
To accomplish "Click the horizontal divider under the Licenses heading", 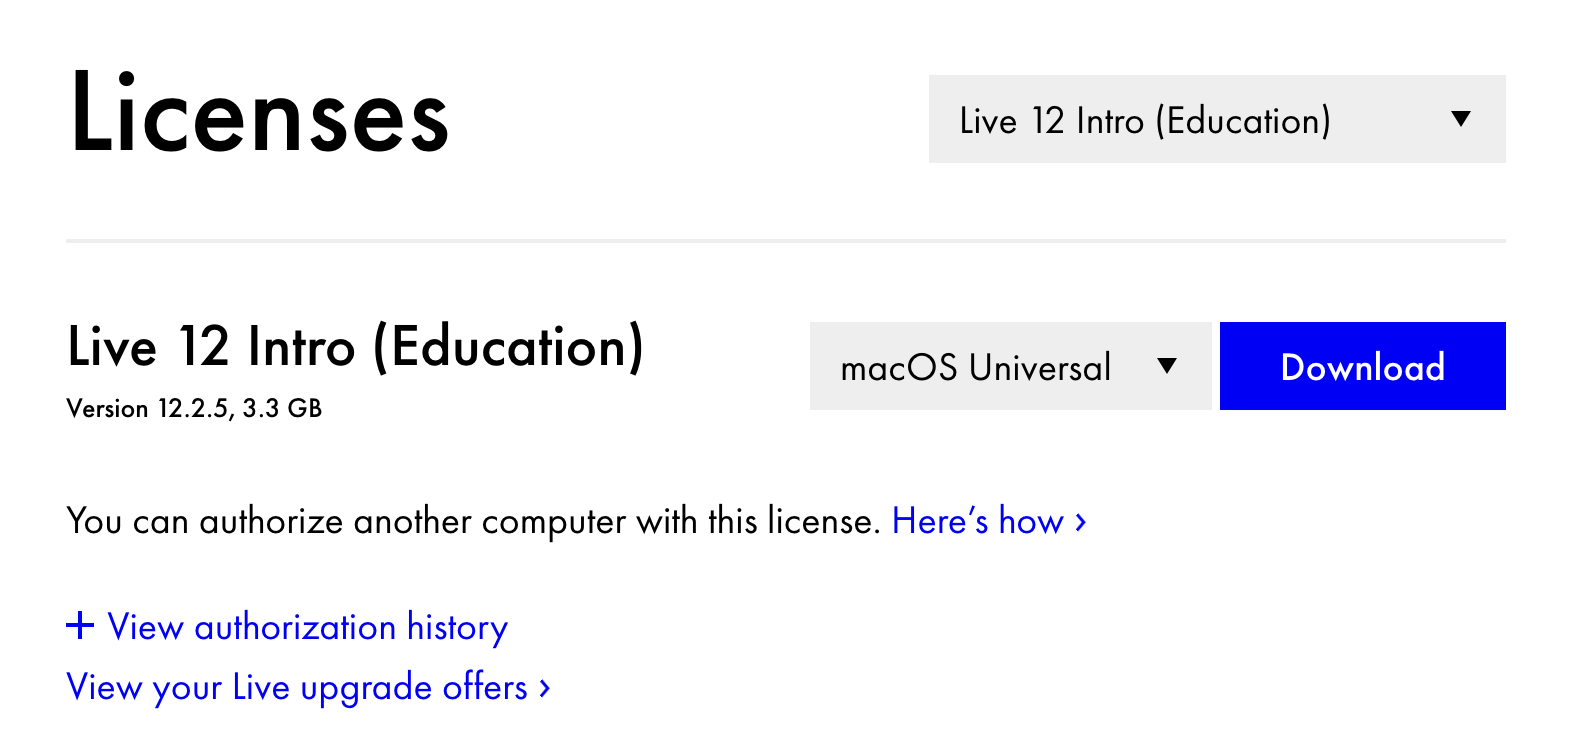I will click(786, 241).
